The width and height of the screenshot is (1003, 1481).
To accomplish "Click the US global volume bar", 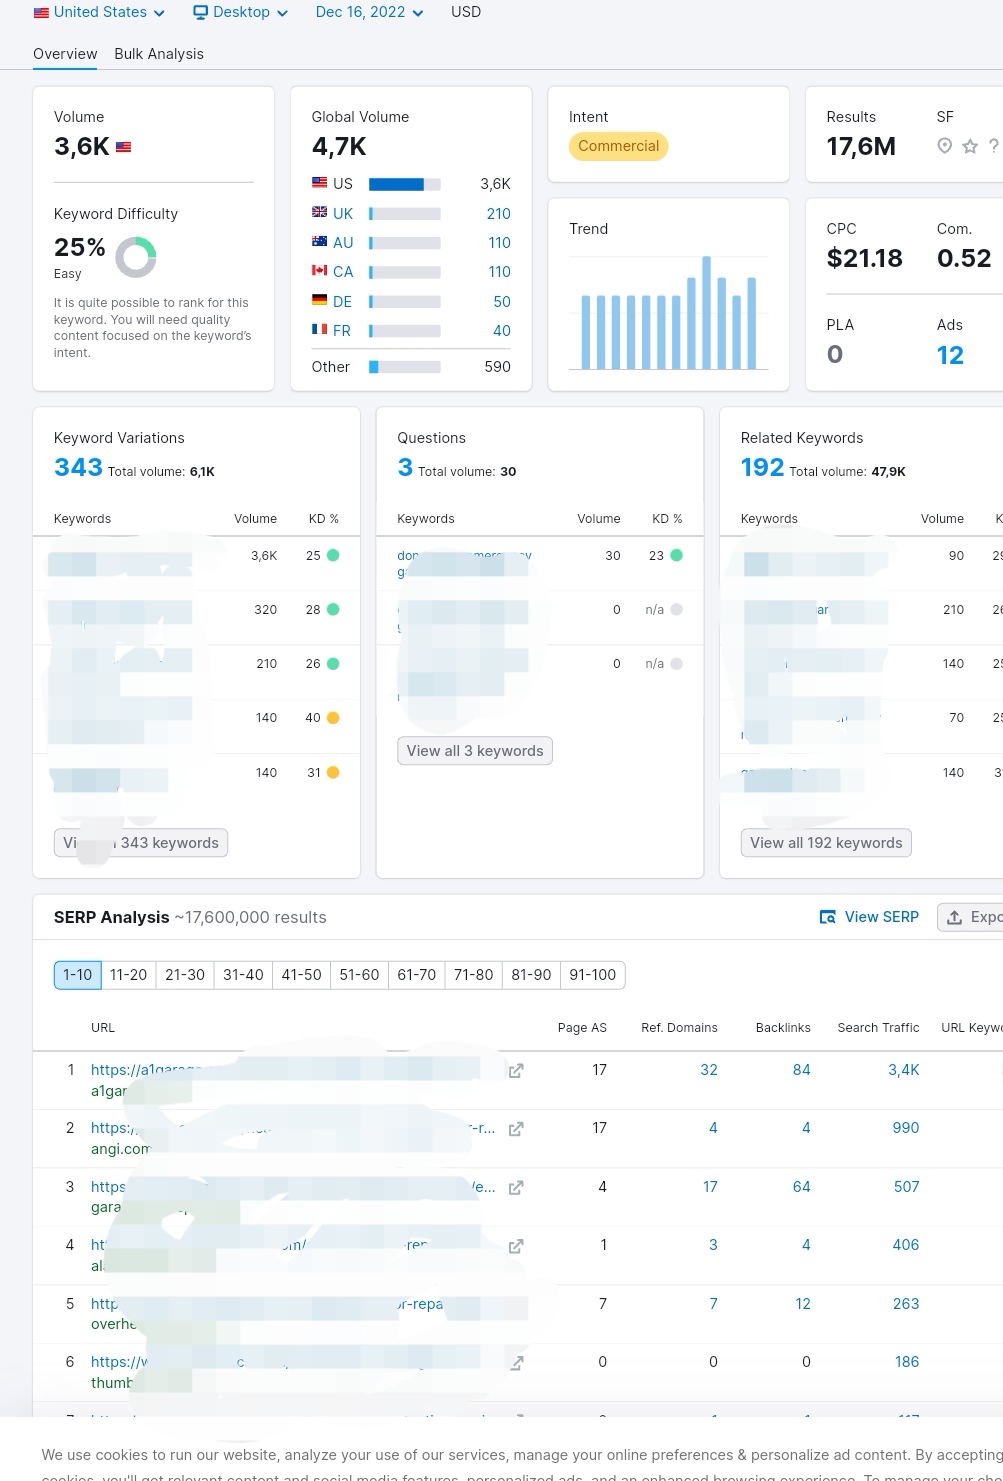I will click(405, 184).
